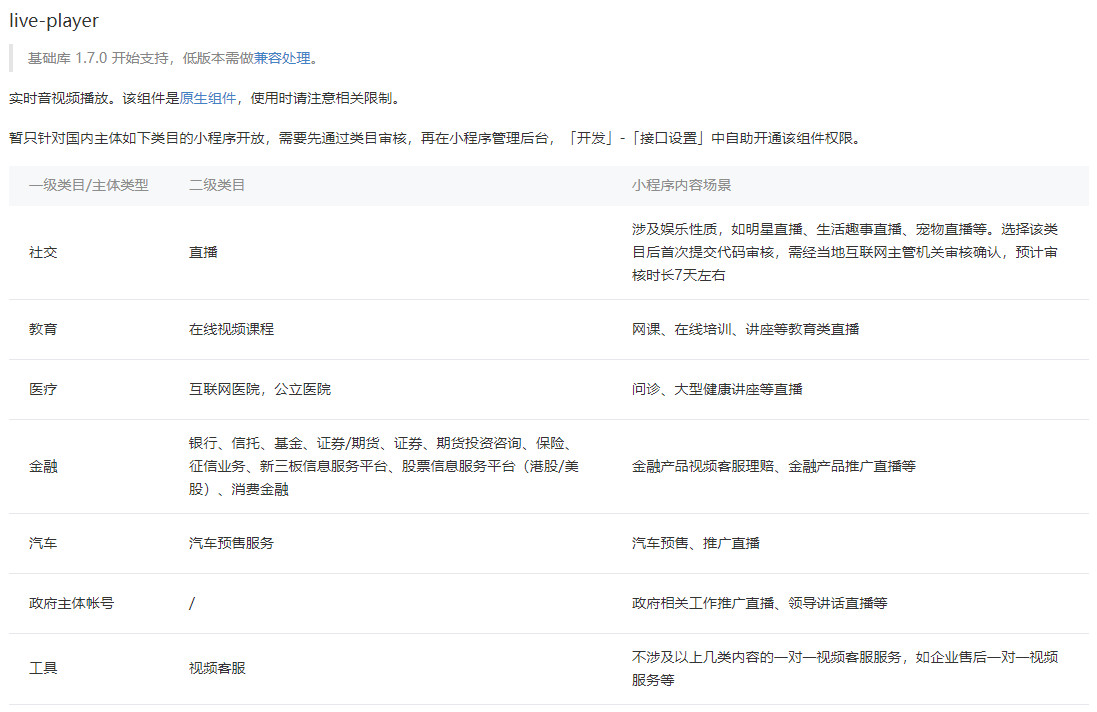This screenshot has width=1097, height=712.
Task: Click the live-player heading
Action: [54, 21]
